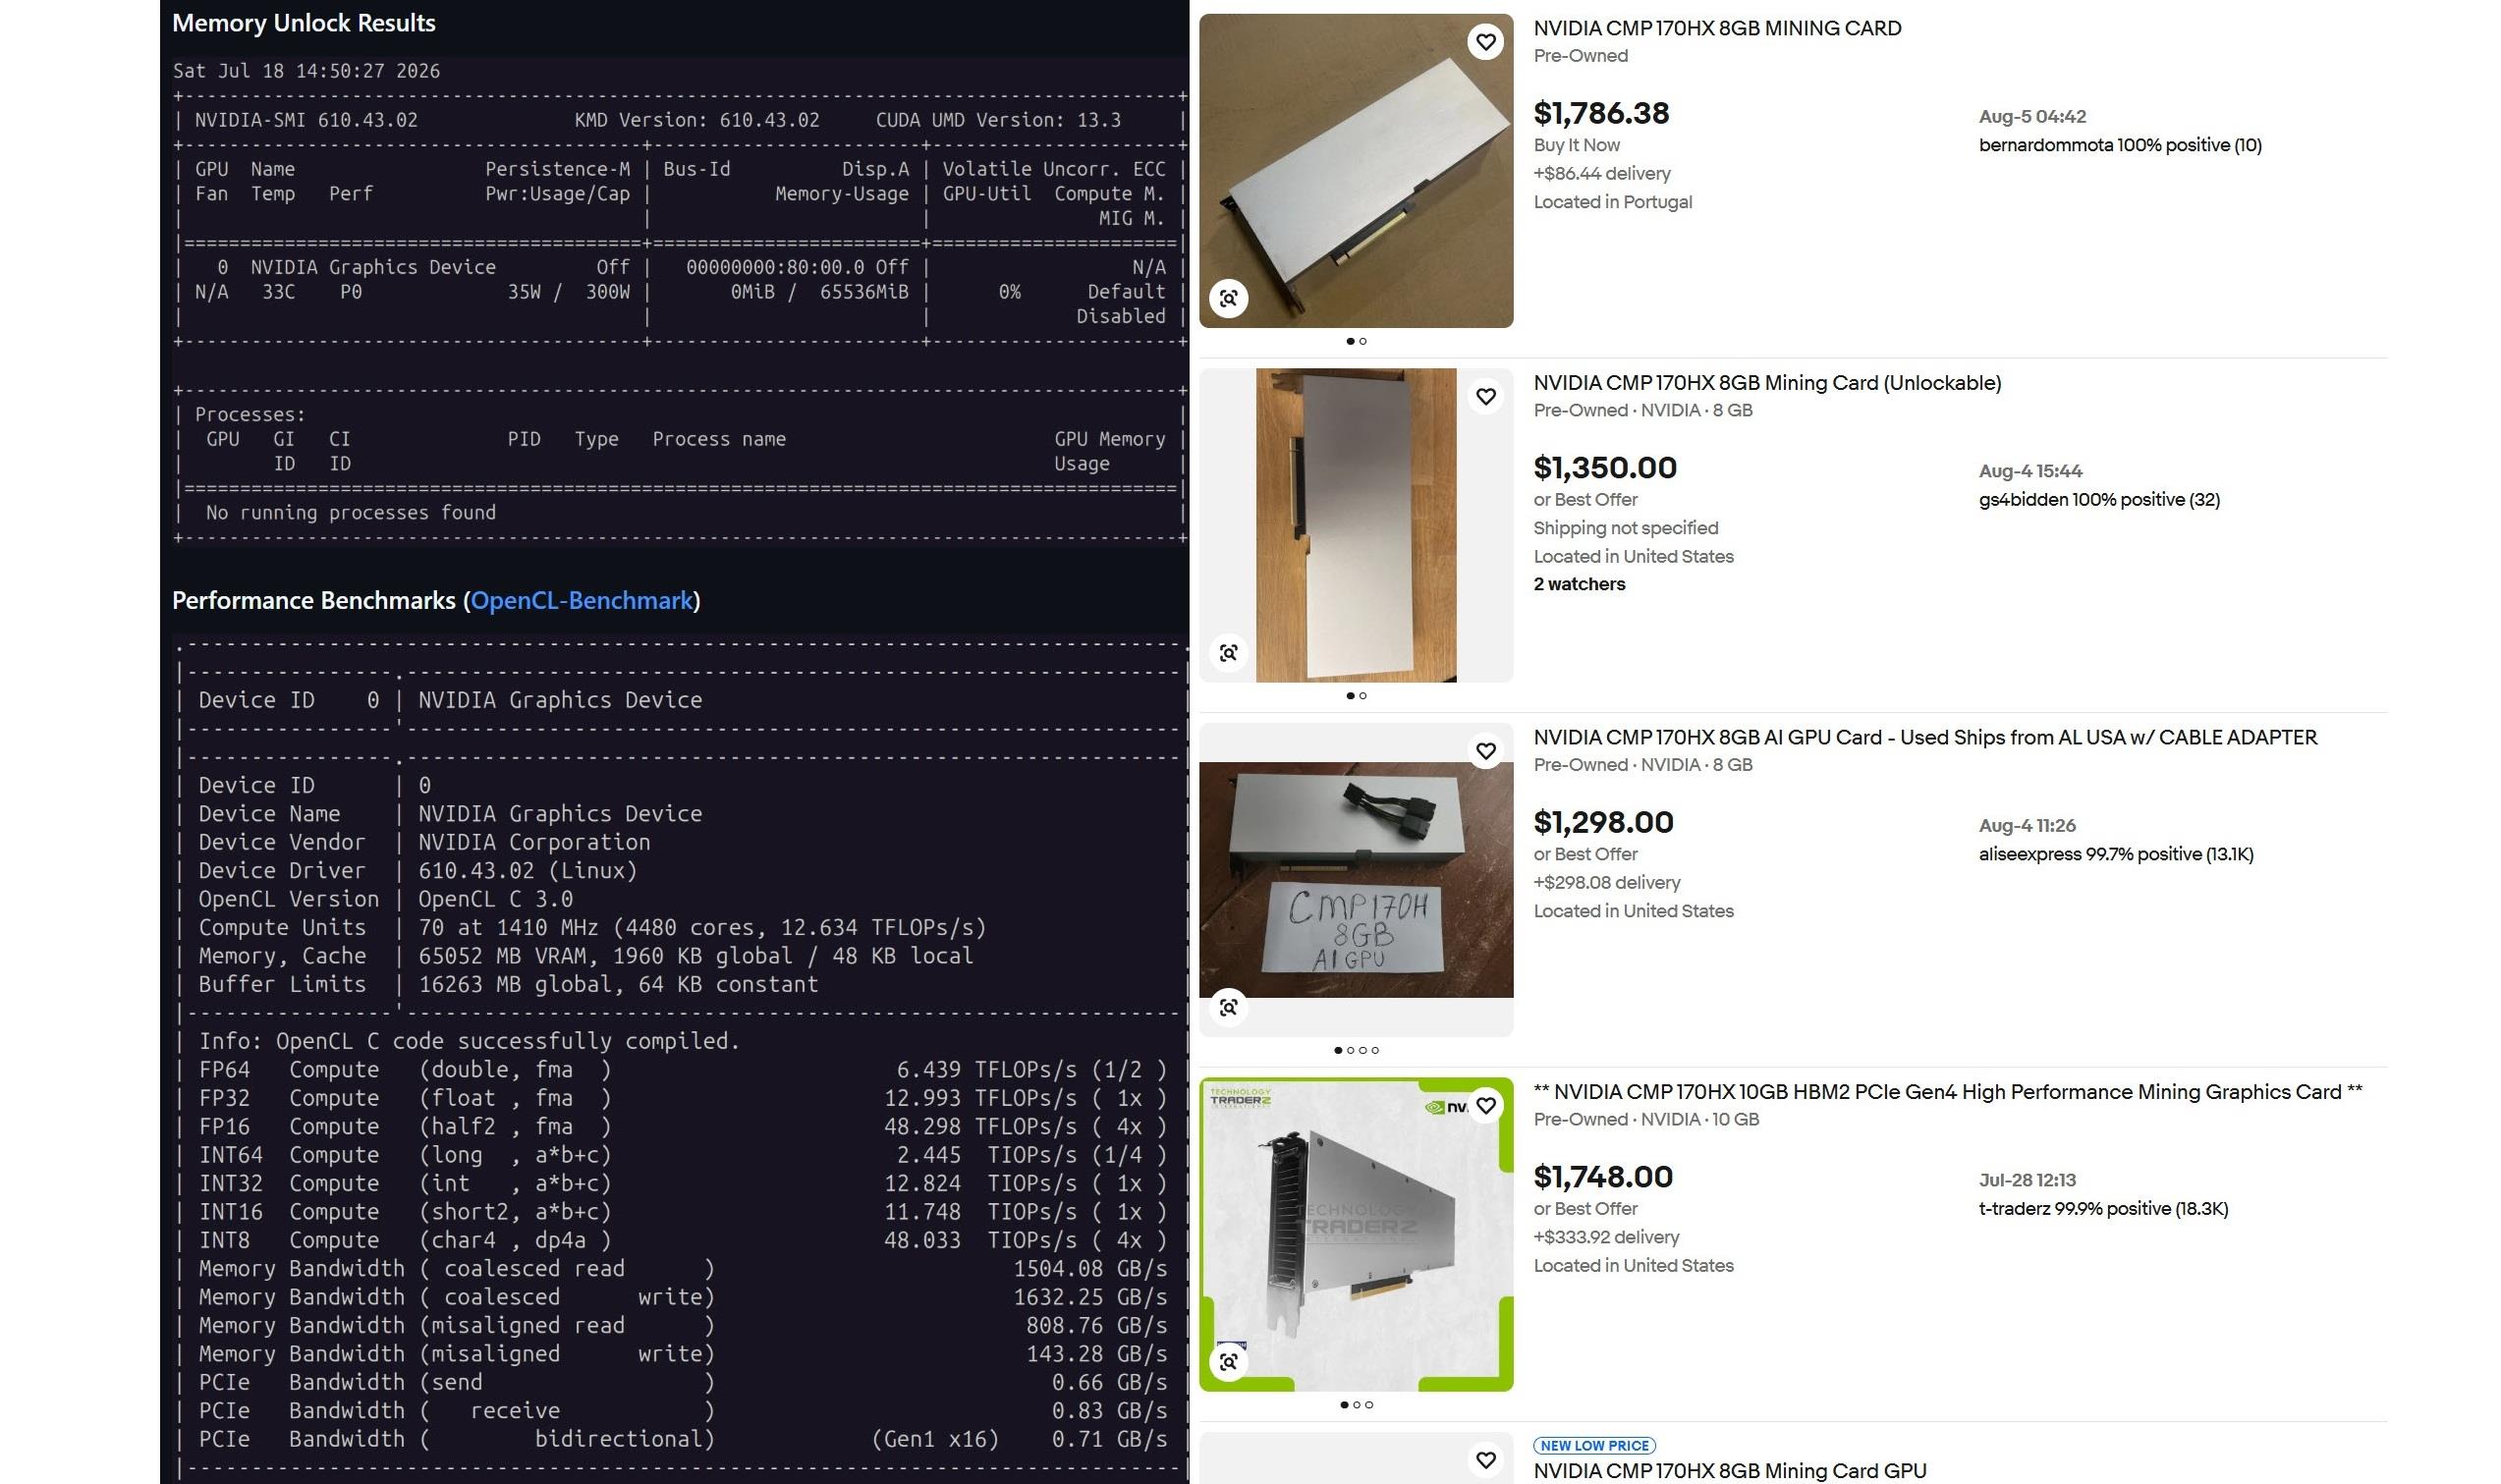Image resolution: width=2501 pixels, height=1484 pixels.
Task: Select the price $1,298.00
Action: point(1603,822)
